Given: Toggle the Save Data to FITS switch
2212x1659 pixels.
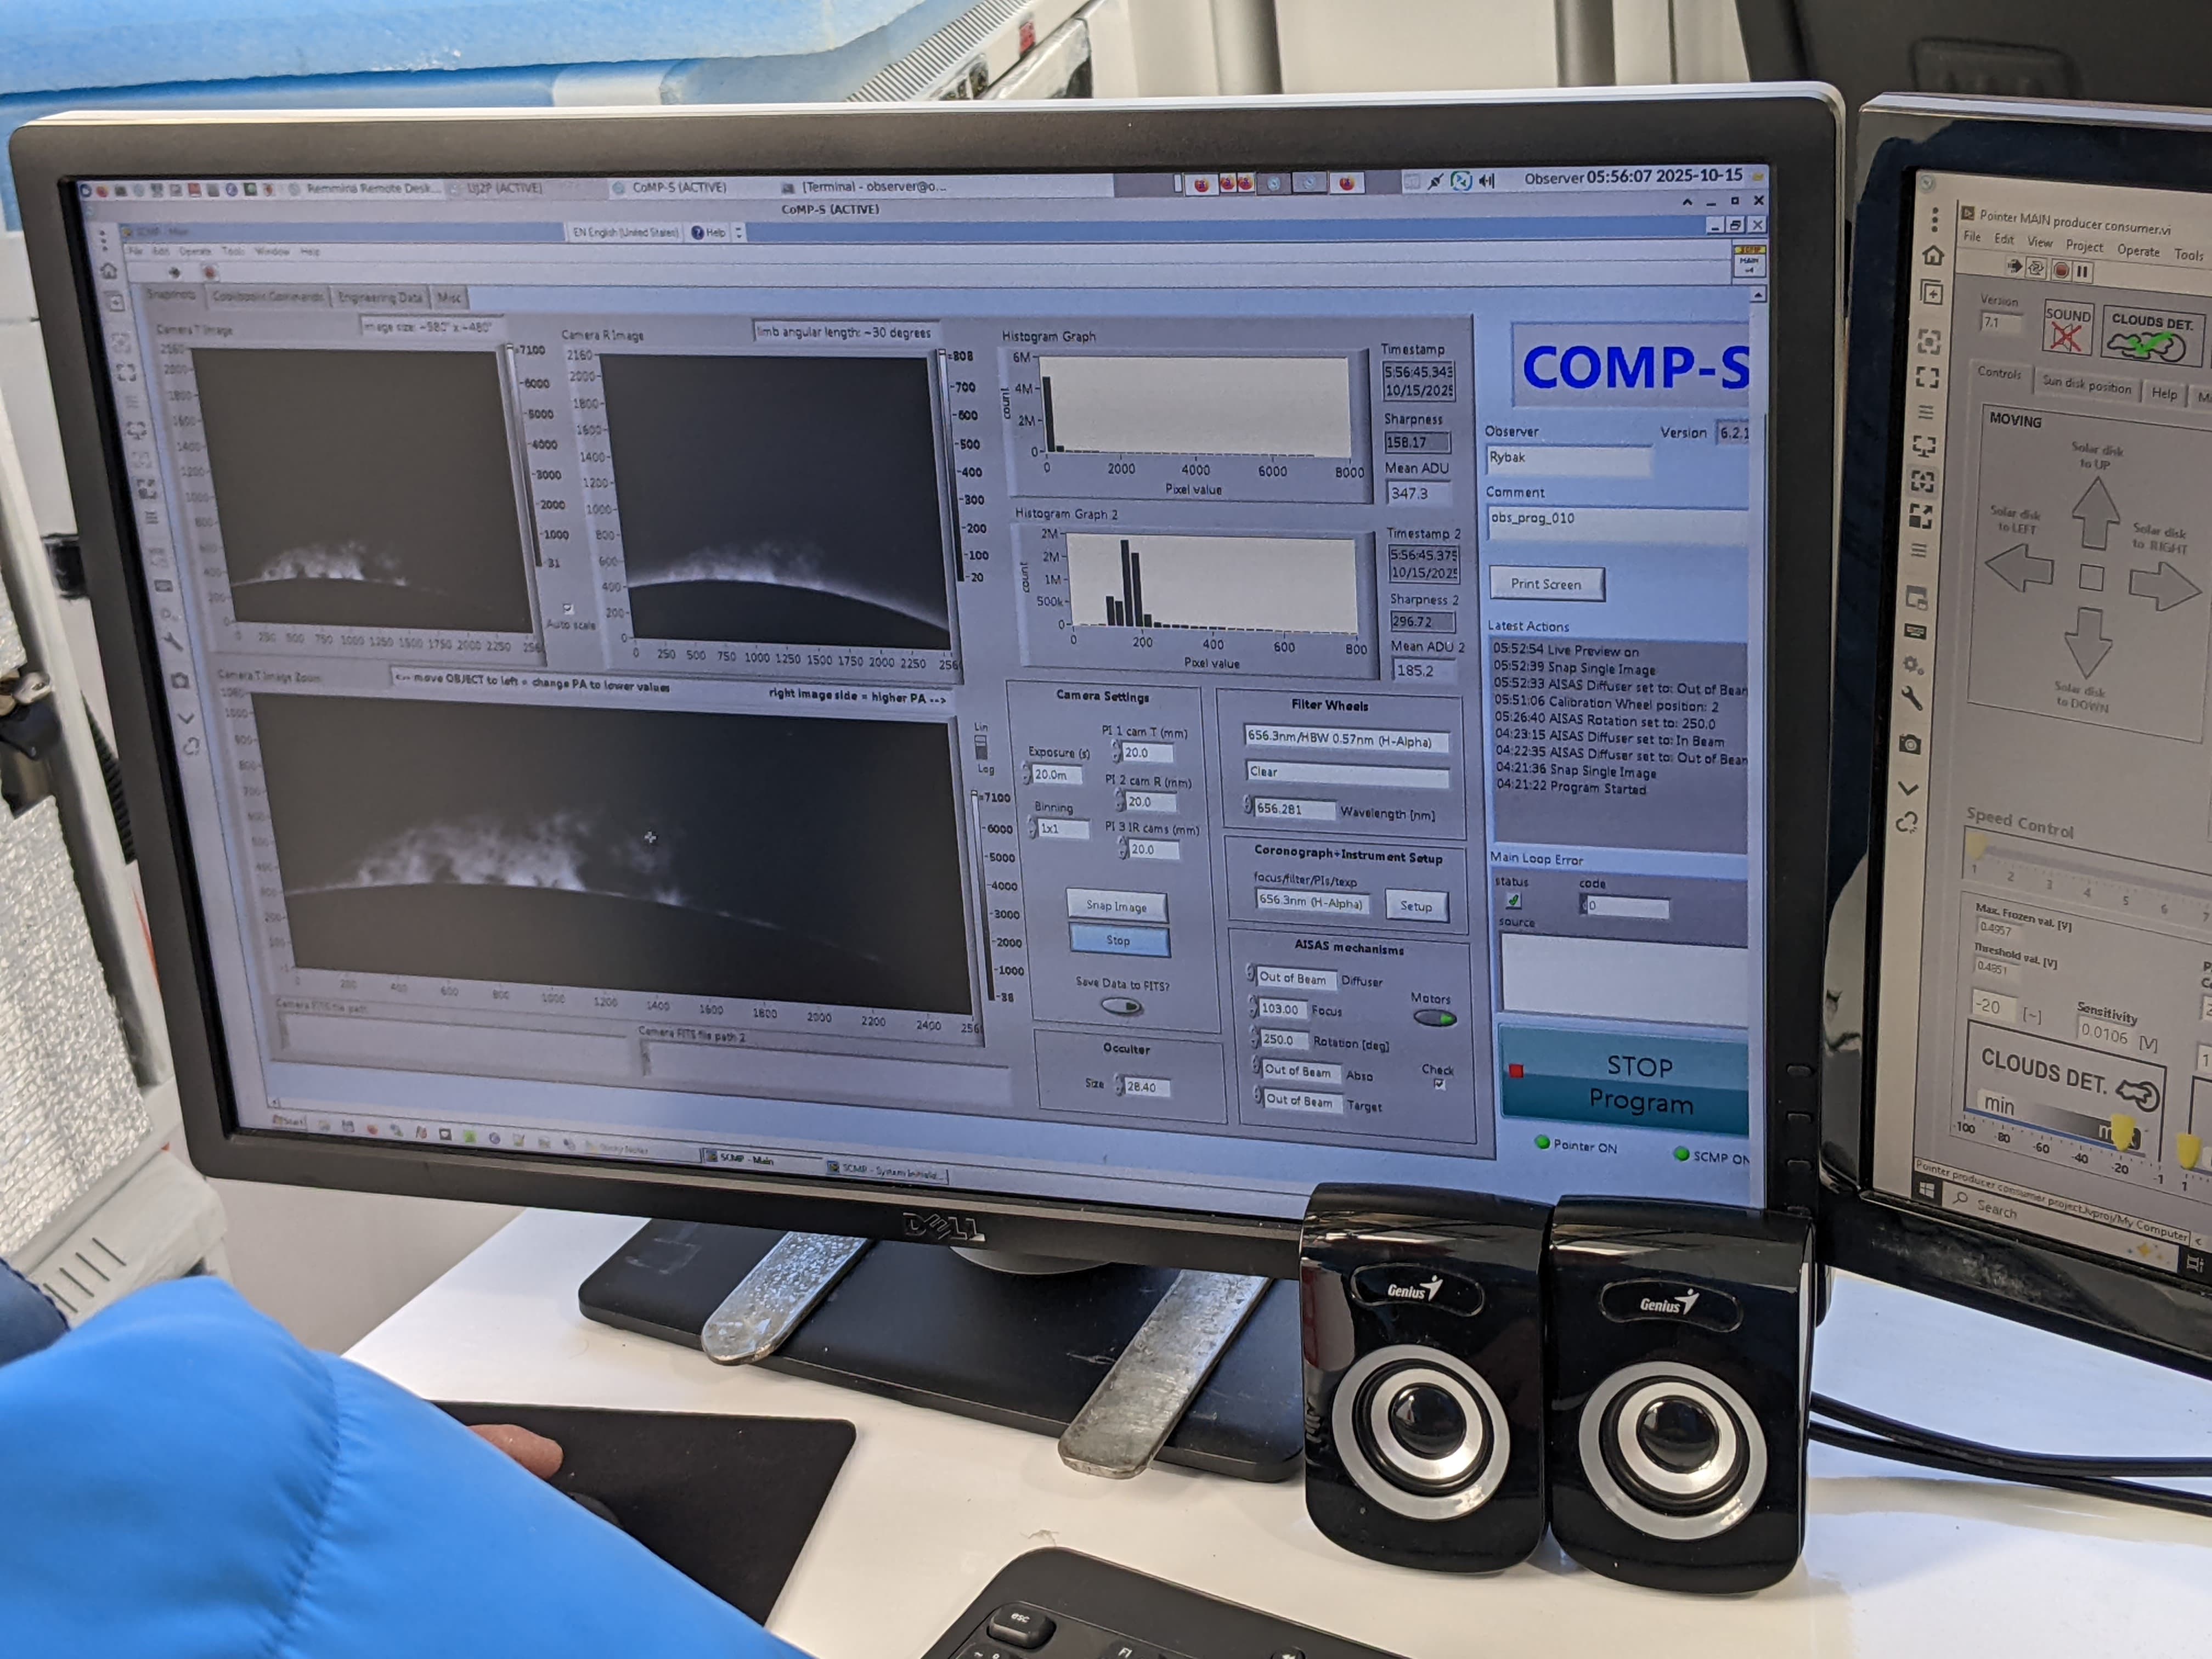Looking at the screenshot, I should coord(1121,1006).
